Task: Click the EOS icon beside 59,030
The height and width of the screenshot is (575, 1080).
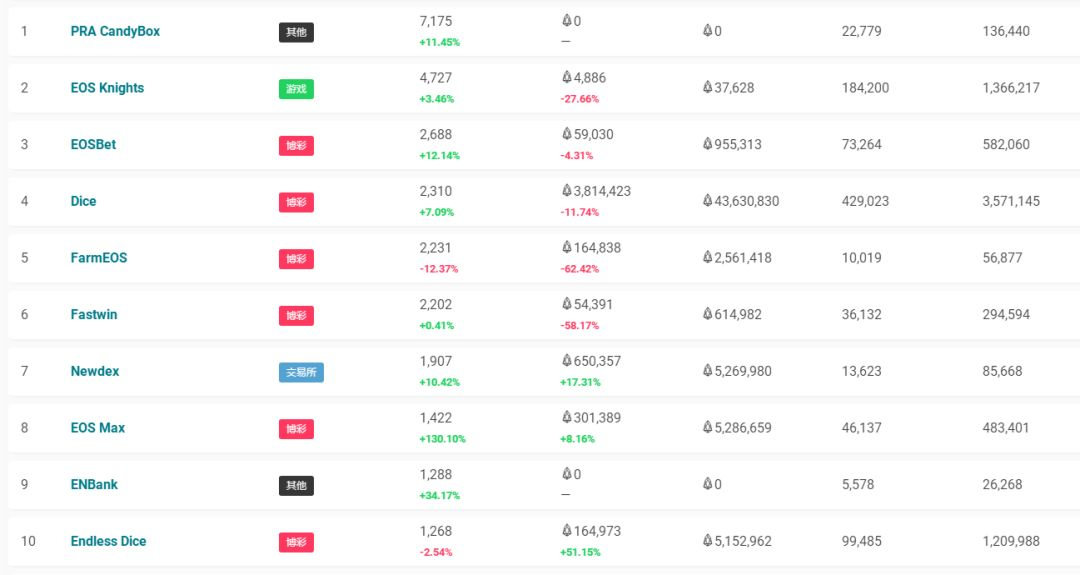Action: [567, 133]
